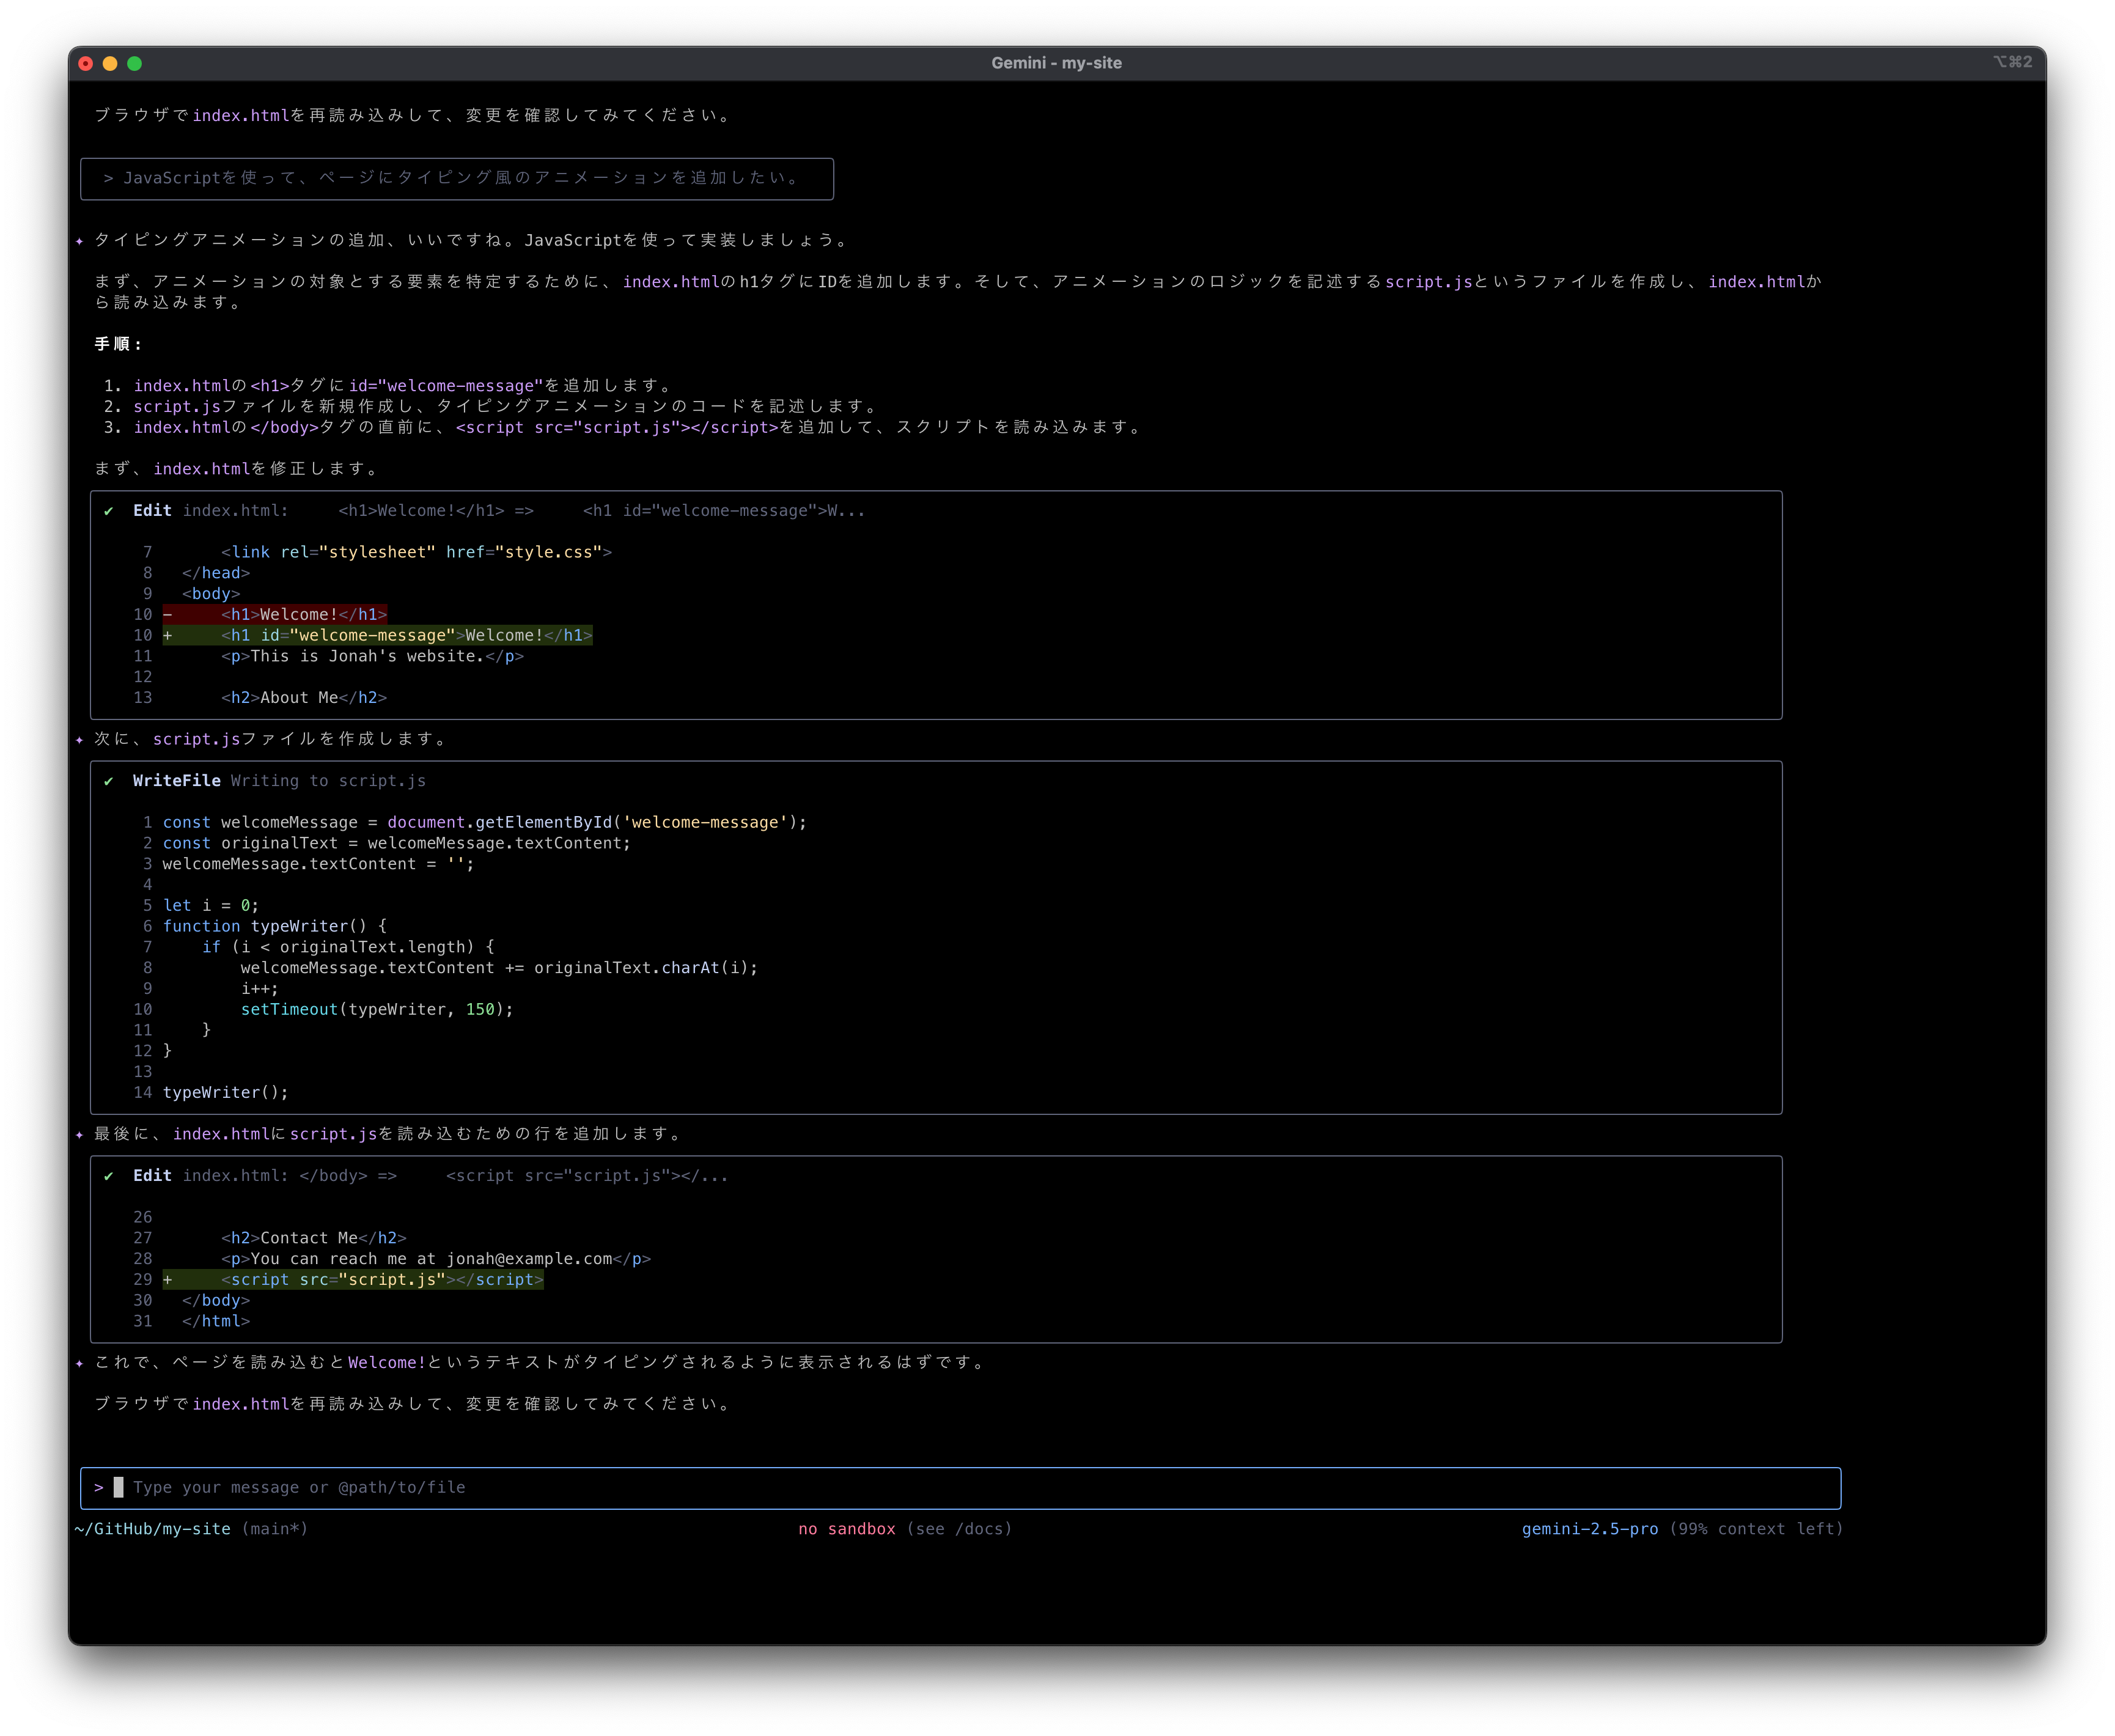Click sparkle marker before '次に、script.js'
This screenshot has width=2115, height=1736.
click(x=79, y=740)
